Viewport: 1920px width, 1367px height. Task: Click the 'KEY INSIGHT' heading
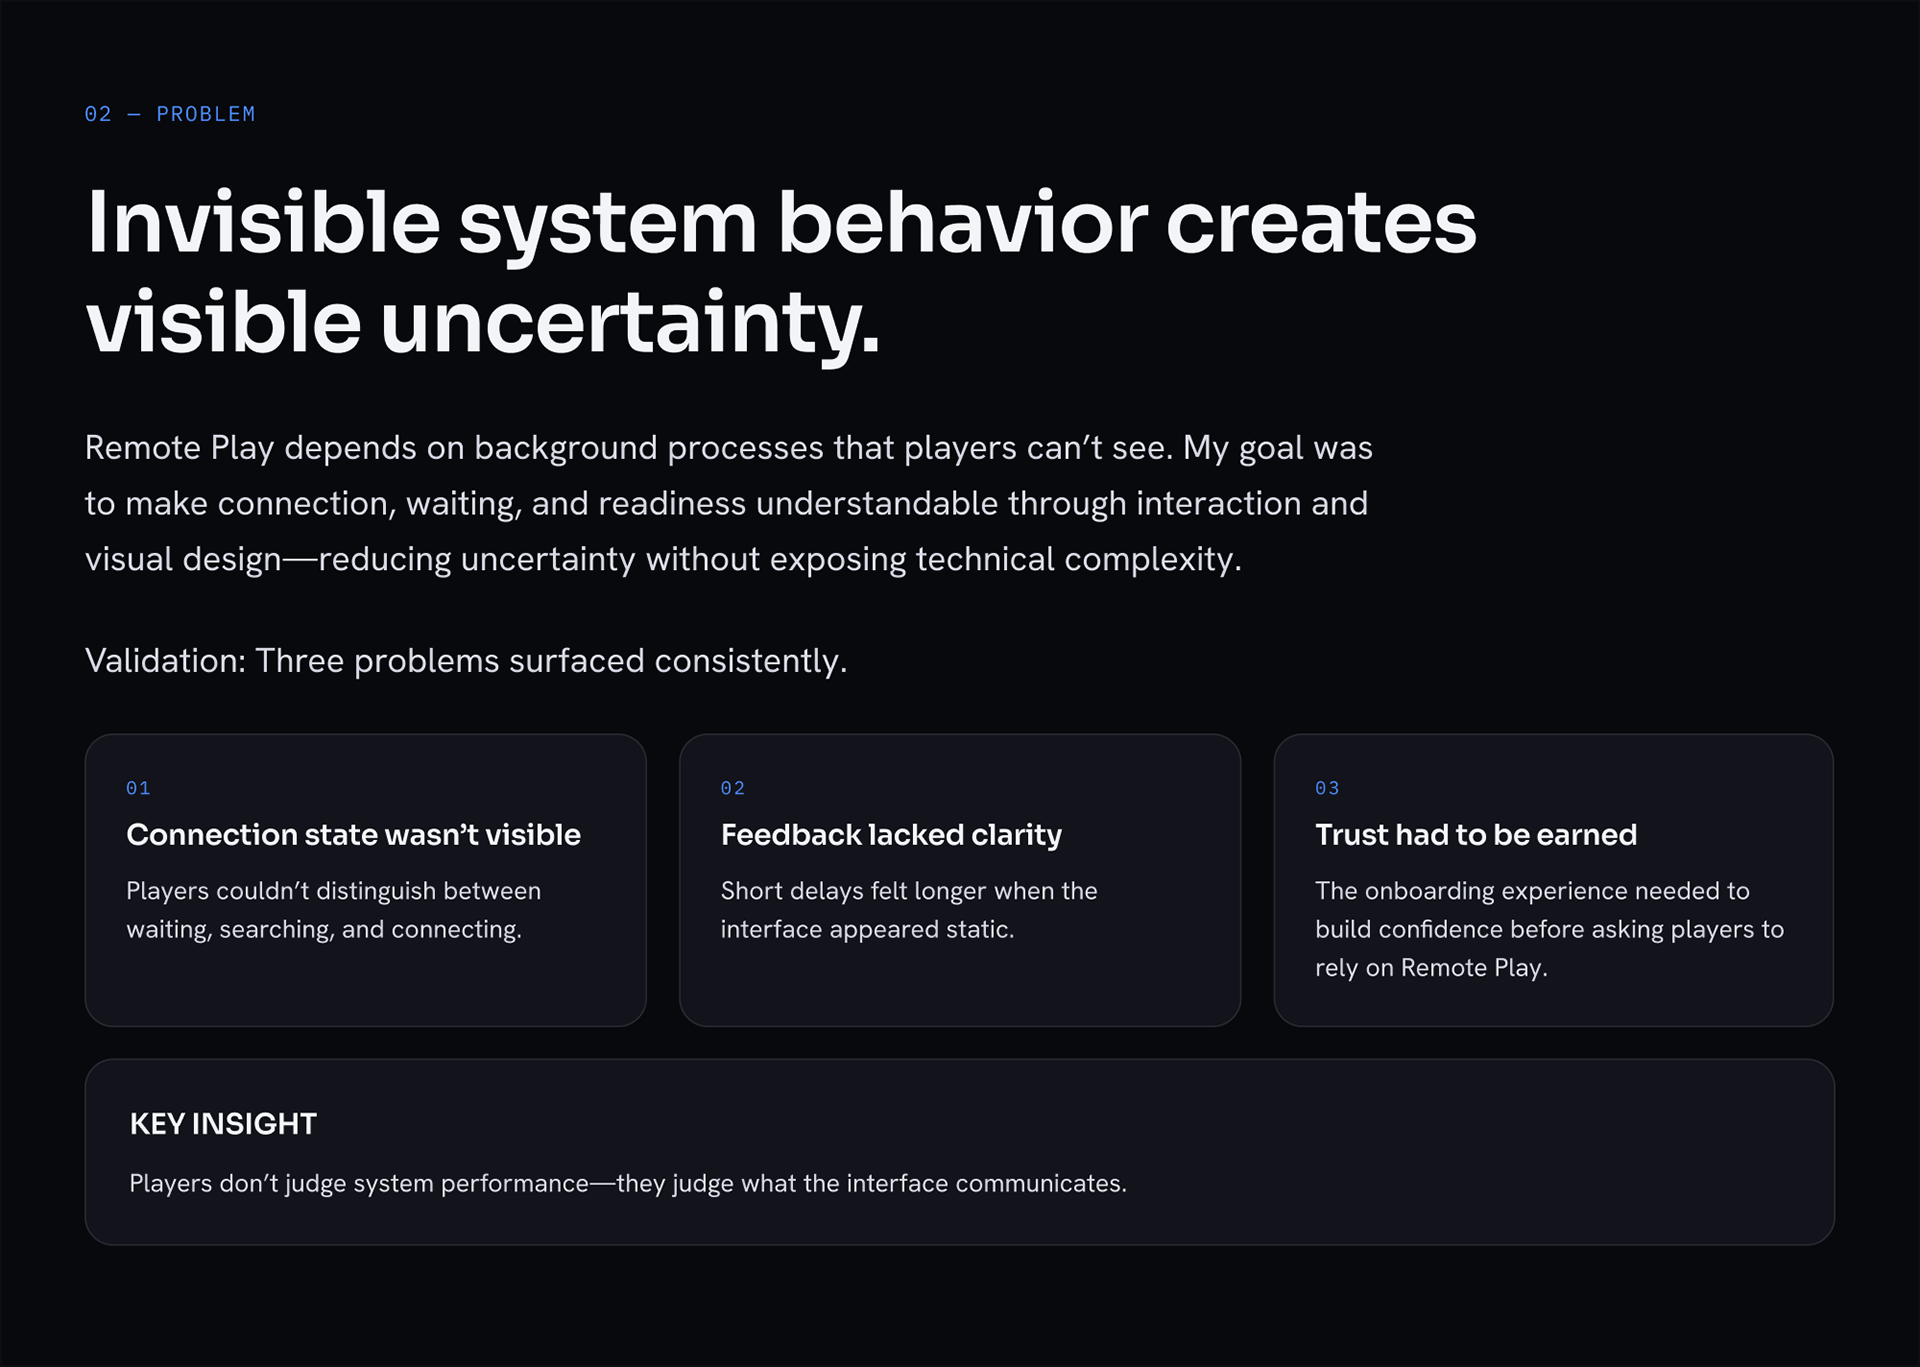coord(223,1124)
